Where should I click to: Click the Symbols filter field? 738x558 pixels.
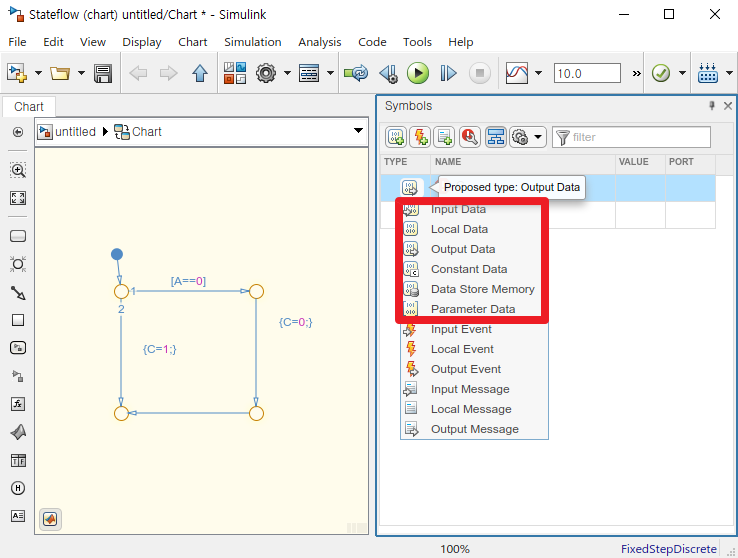pos(631,137)
